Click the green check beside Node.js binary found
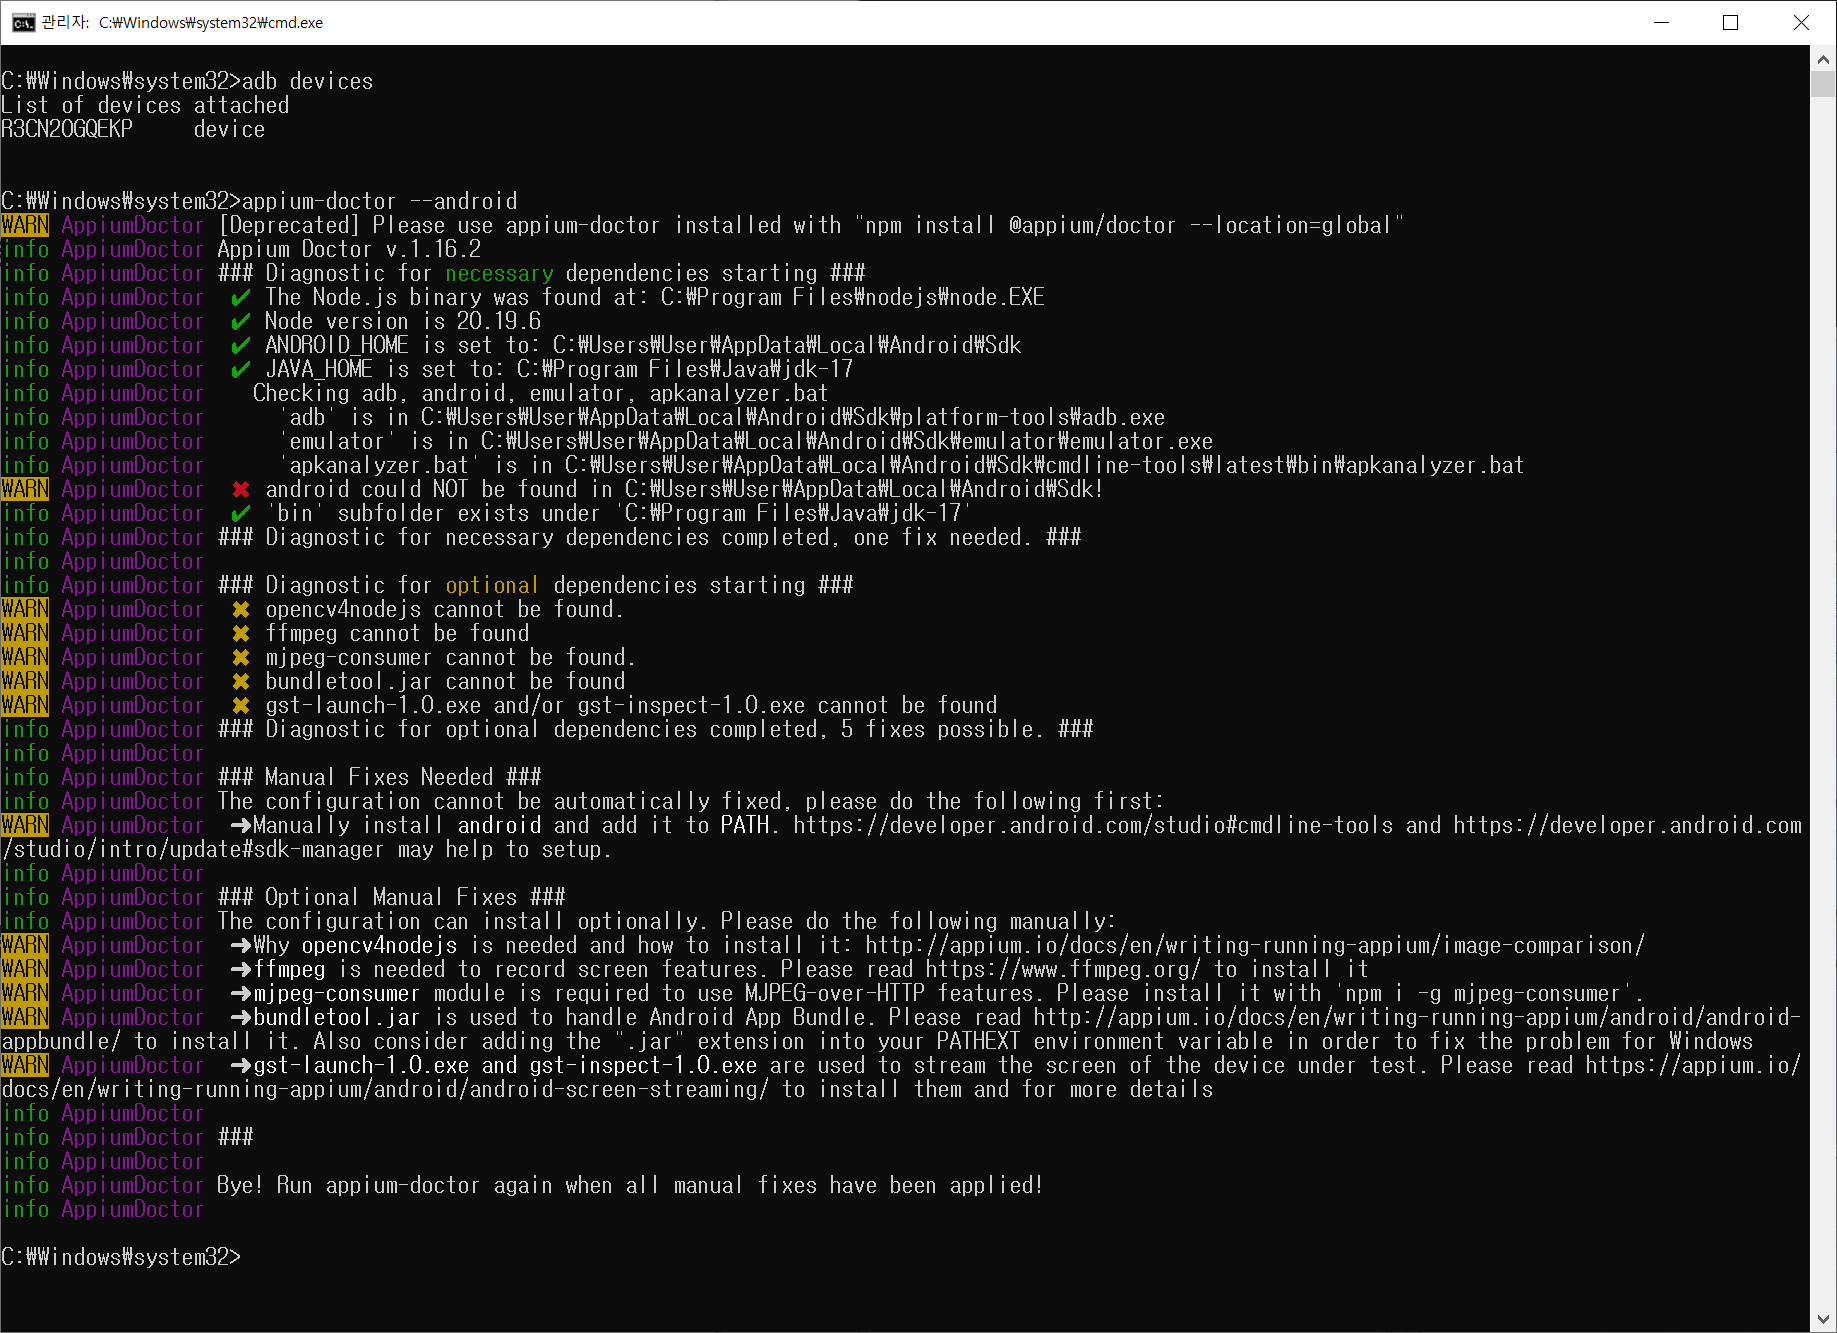 241,297
